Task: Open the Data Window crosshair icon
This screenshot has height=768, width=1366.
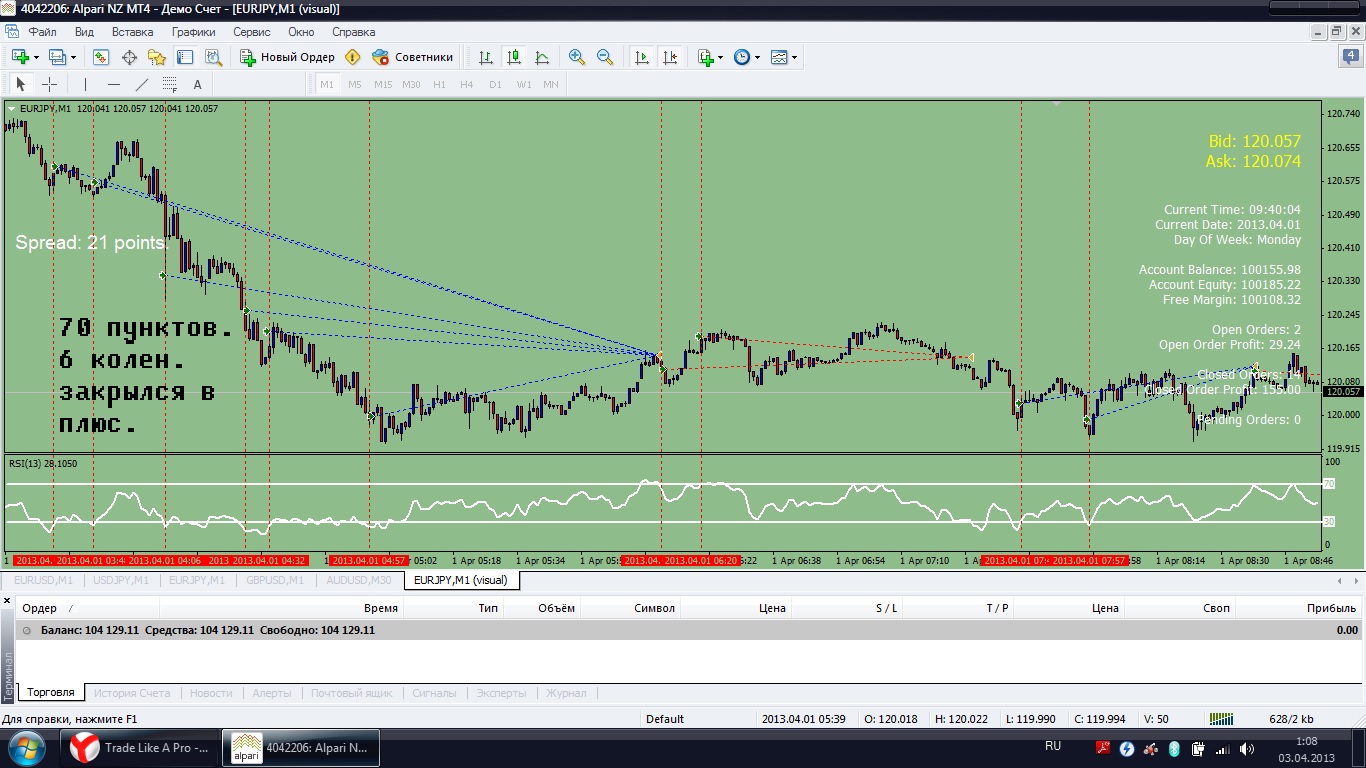Action: [x=129, y=57]
